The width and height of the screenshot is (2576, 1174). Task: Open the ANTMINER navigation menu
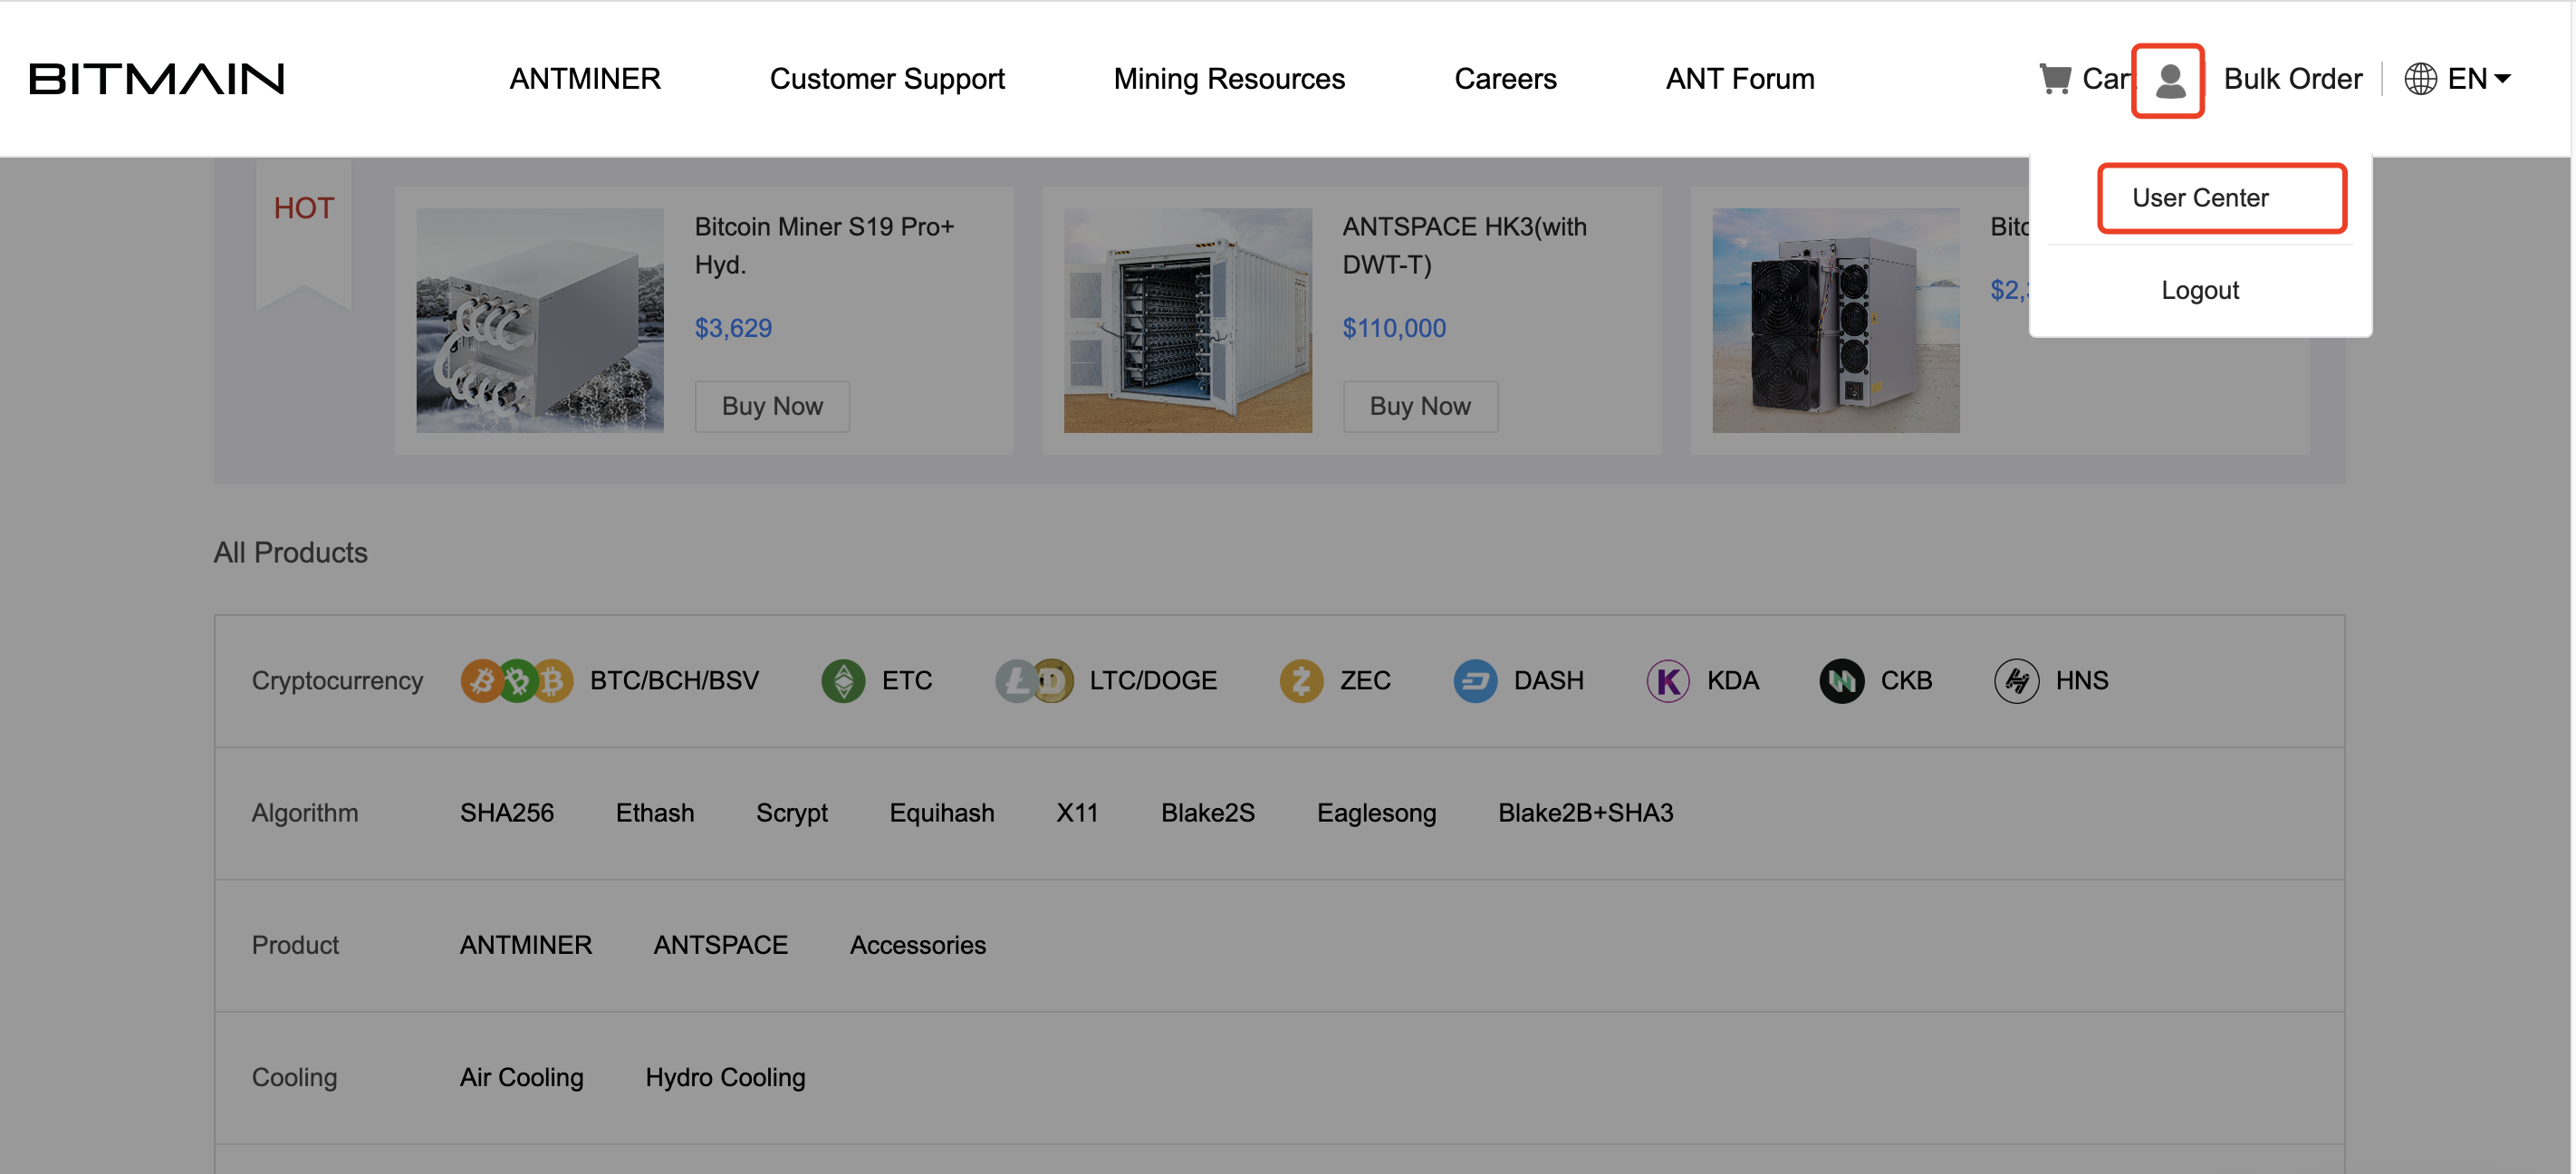(585, 79)
